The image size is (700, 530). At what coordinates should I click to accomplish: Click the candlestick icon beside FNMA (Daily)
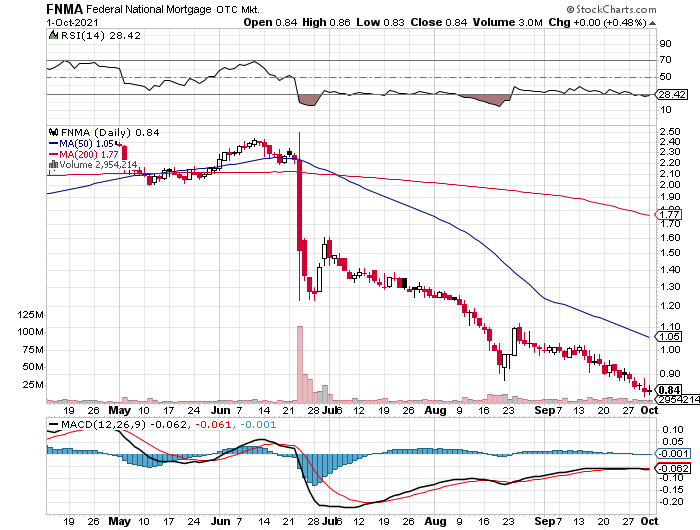54,132
